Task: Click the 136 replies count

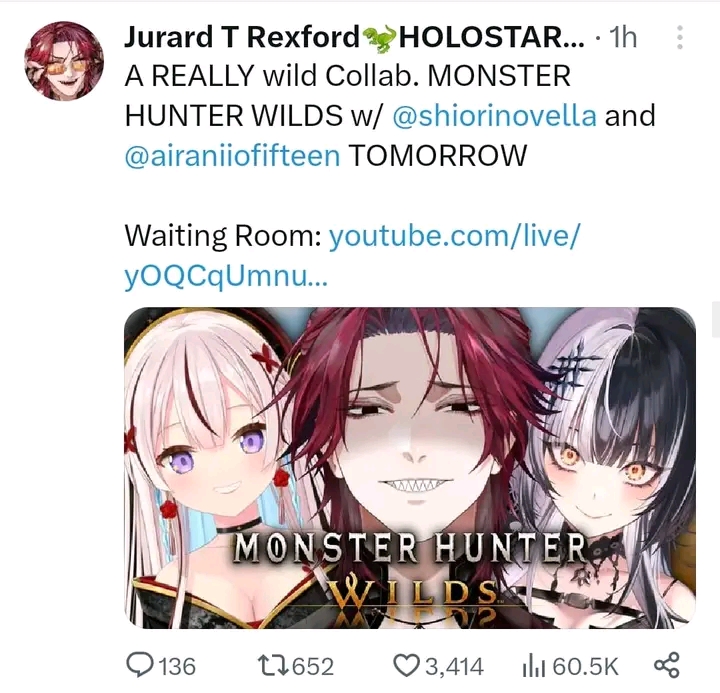Action: [x=177, y=666]
